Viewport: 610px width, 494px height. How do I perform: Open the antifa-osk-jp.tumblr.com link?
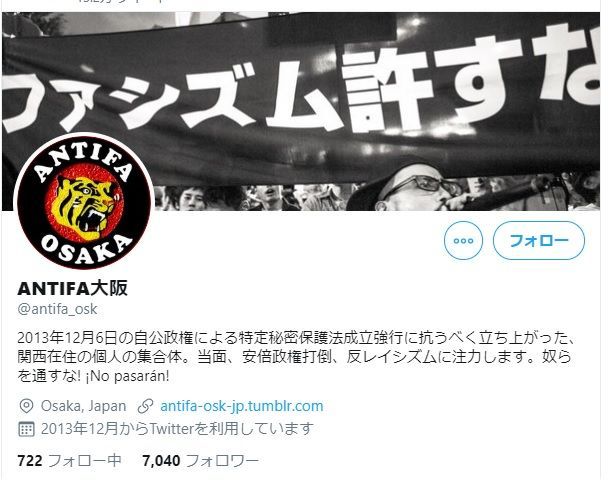(x=242, y=406)
